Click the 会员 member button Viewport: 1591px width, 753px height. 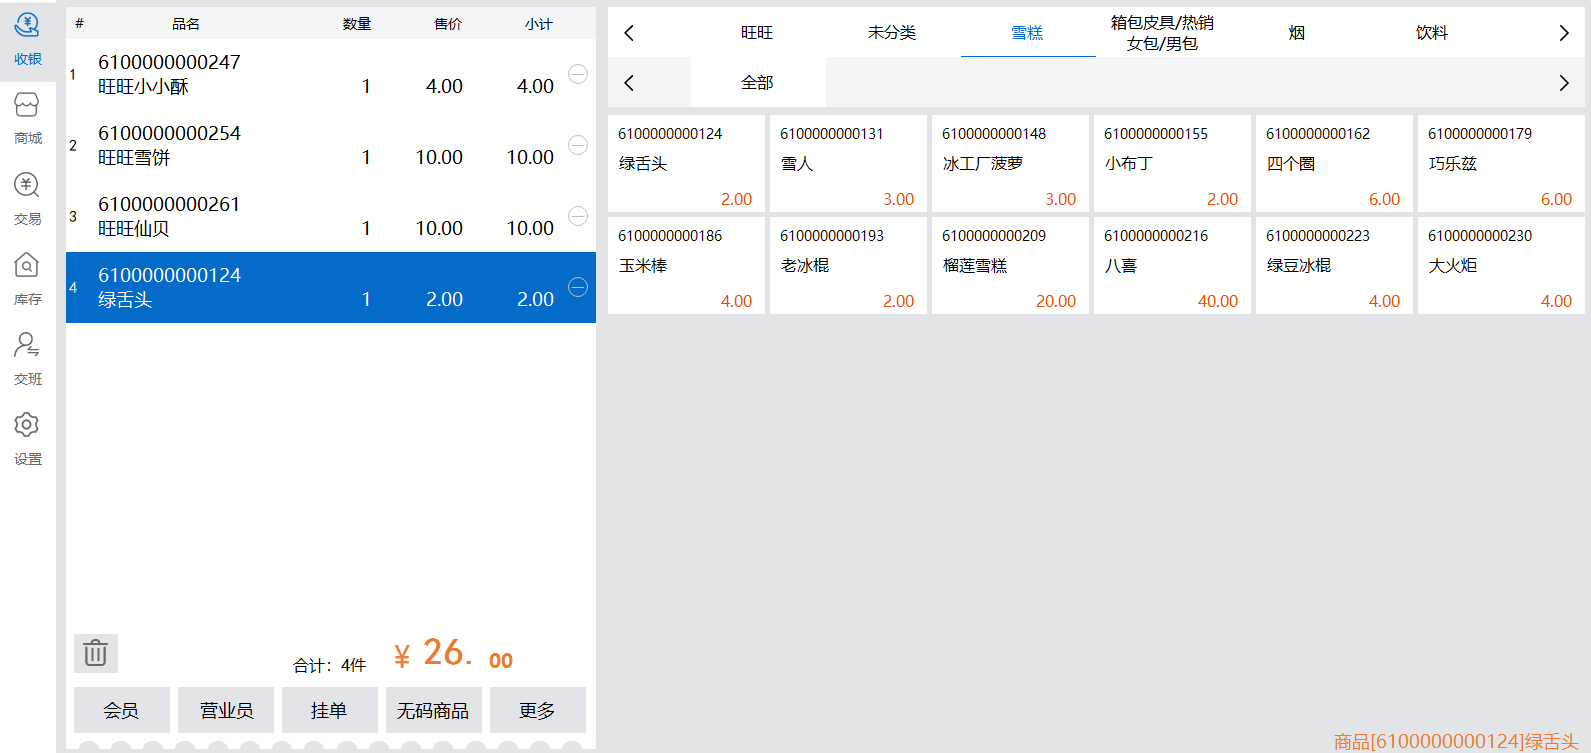[x=122, y=710]
